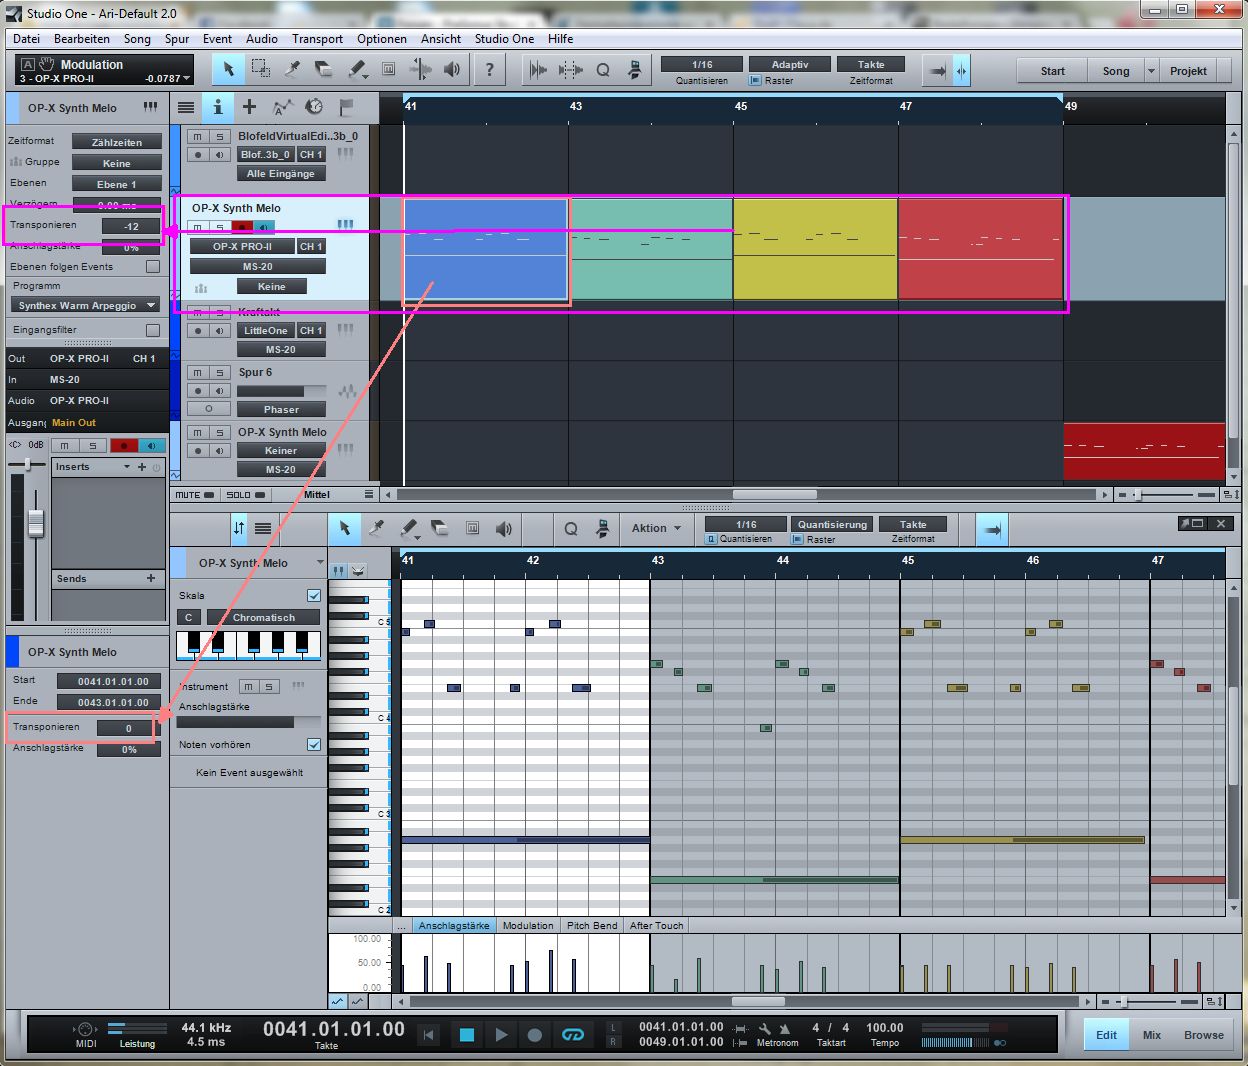
Task: Switch to the After Touch tab
Action: coord(656,926)
